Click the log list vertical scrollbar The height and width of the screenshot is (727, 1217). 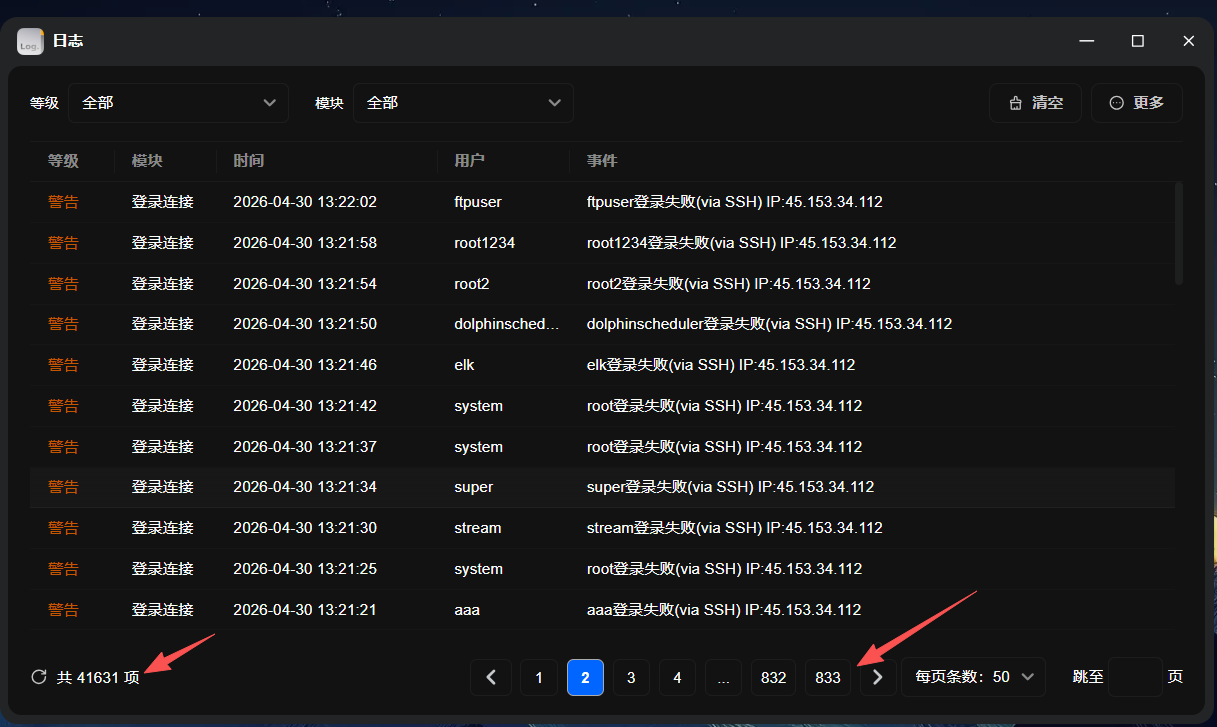[1178, 233]
